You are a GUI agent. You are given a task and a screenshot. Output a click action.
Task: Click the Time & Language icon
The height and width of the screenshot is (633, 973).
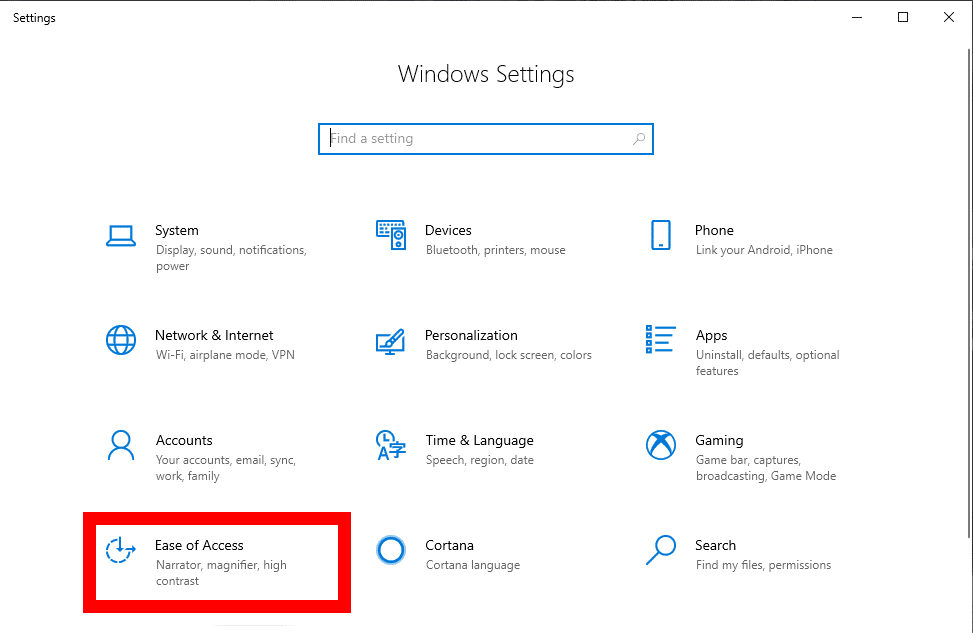coord(390,445)
